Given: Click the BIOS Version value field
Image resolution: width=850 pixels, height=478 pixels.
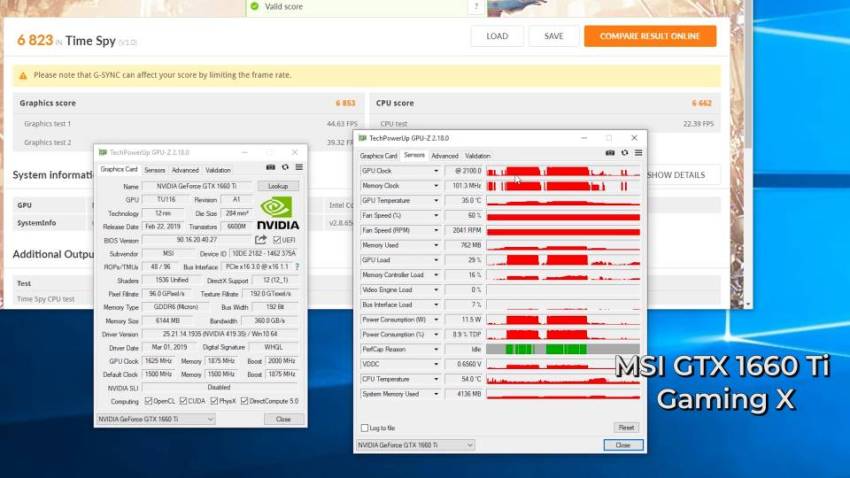Looking at the screenshot, I should click(x=197, y=240).
